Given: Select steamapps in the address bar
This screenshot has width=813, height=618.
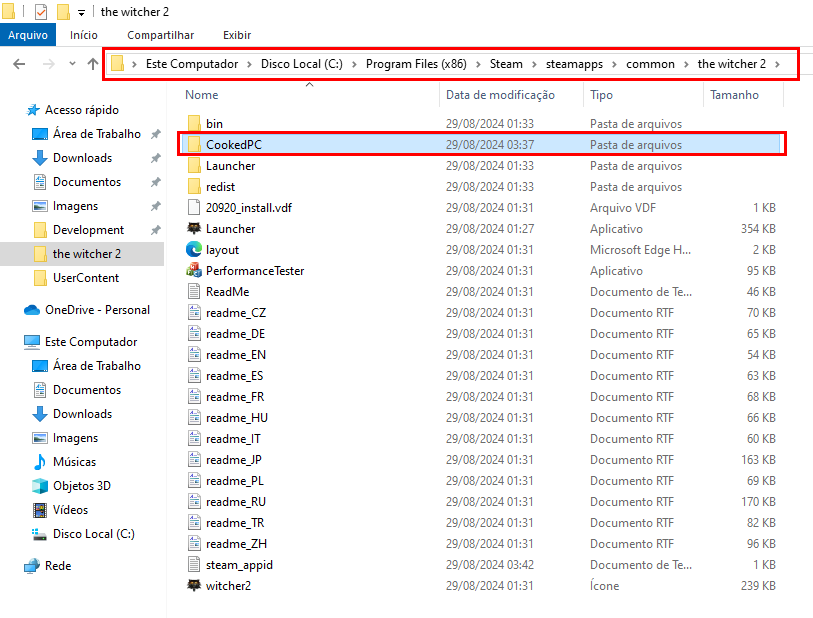Looking at the screenshot, I should pos(574,64).
